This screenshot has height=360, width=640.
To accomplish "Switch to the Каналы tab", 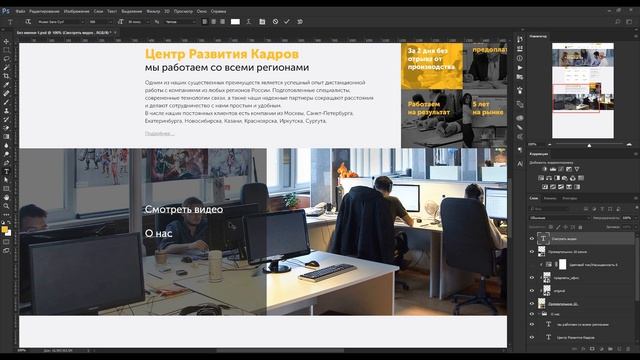I will pos(550,198).
